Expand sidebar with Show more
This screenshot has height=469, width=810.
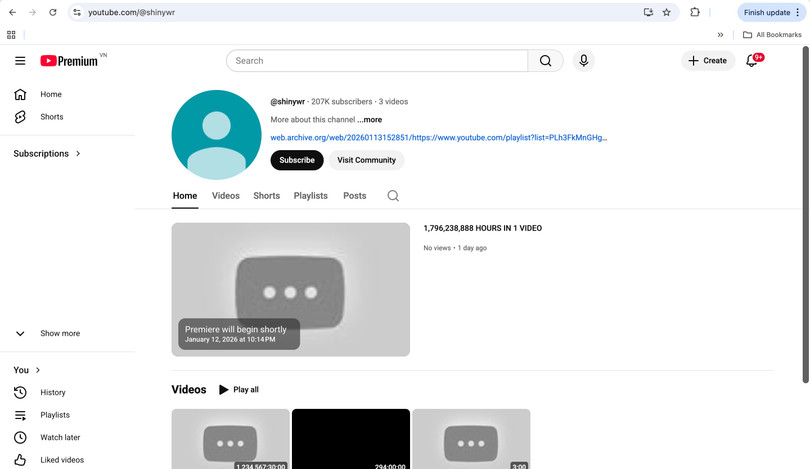59,334
